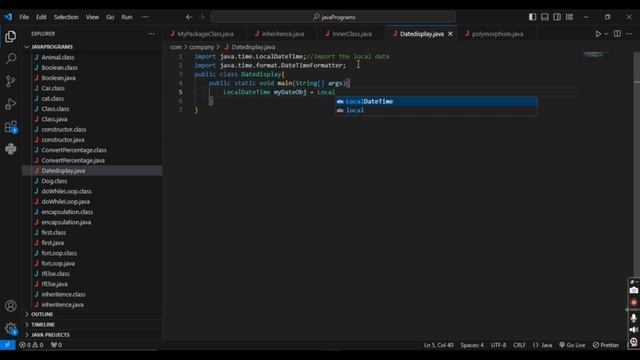Screen dimensions: 640x360
Task: Click the Ln 5, Col 40 status item
Action: [438, 345]
